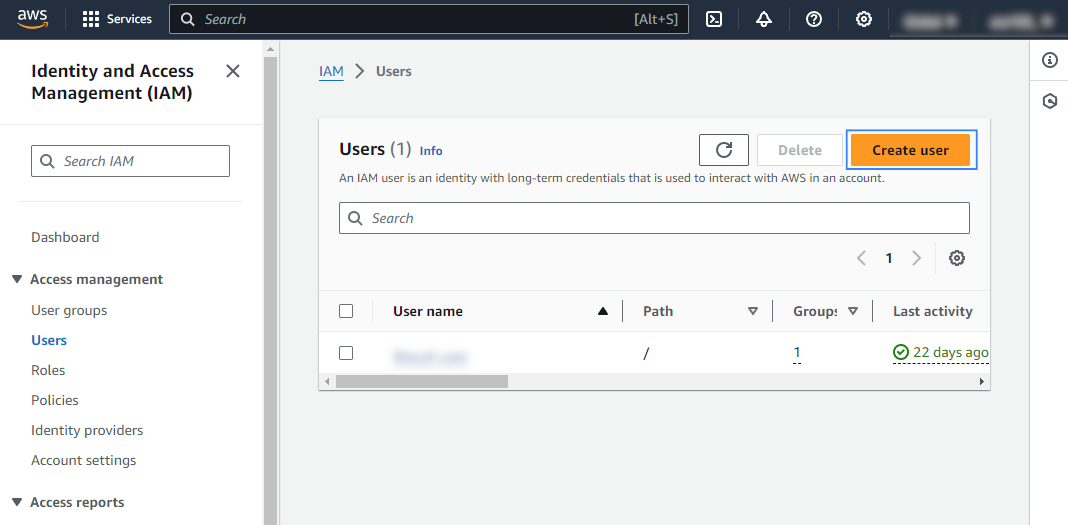This screenshot has width=1068, height=525.
Task: Close the IAM navigation panel
Action: (233, 71)
